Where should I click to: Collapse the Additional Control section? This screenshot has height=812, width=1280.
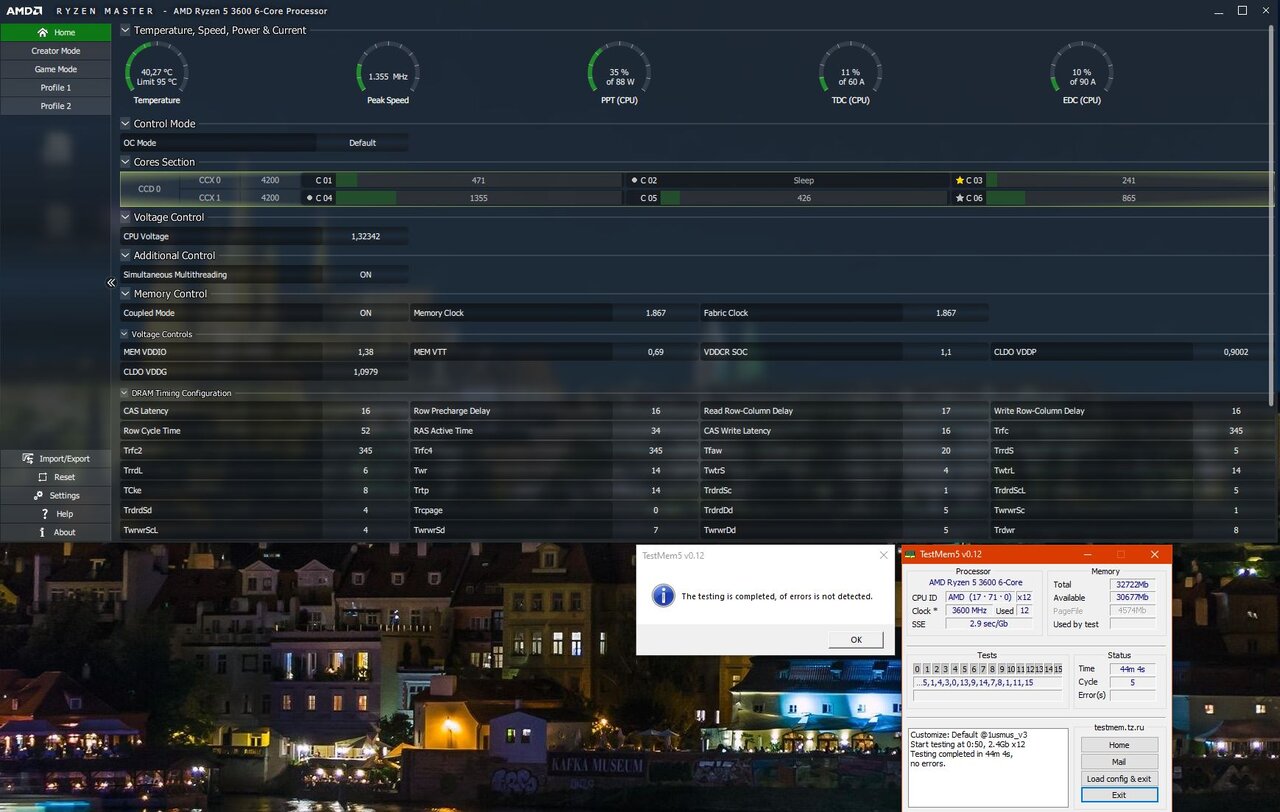(125, 255)
